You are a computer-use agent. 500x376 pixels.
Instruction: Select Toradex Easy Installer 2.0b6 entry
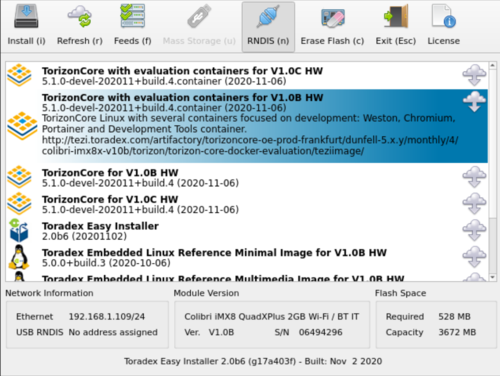pyautogui.click(x=247, y=231)
